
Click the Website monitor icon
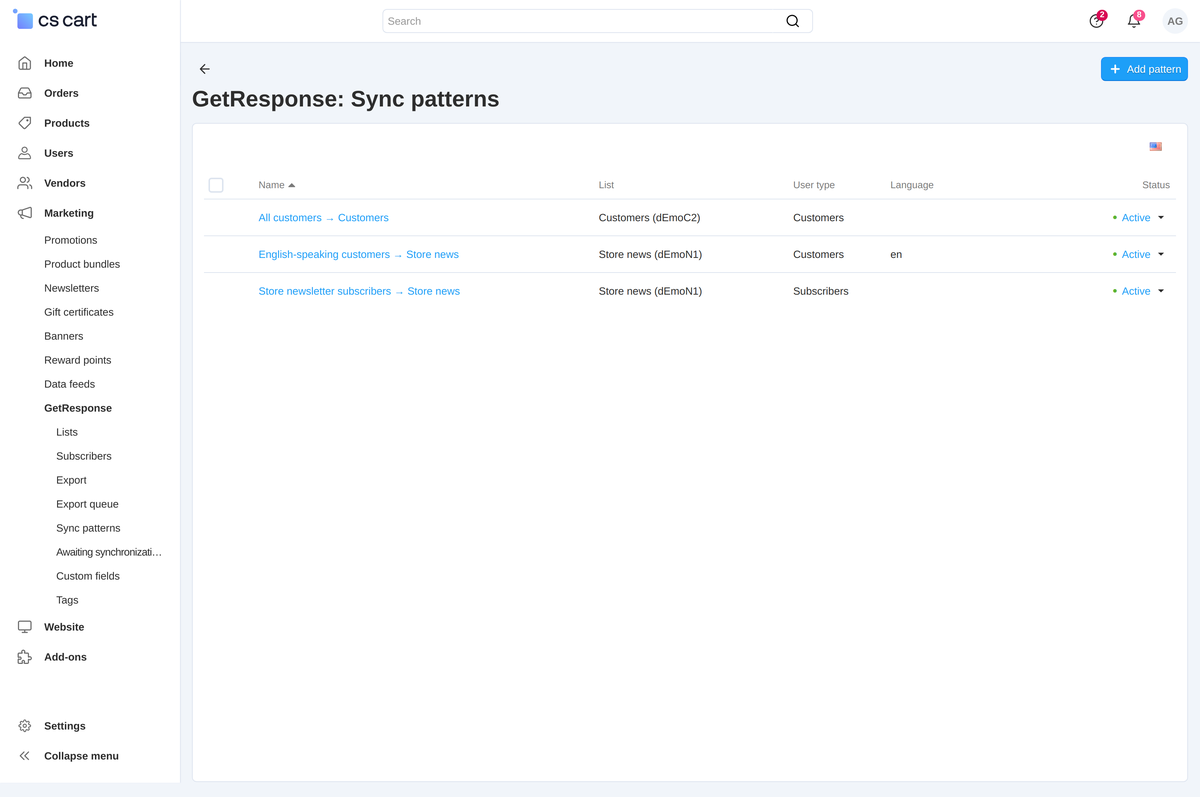click(x=25, y=627)
